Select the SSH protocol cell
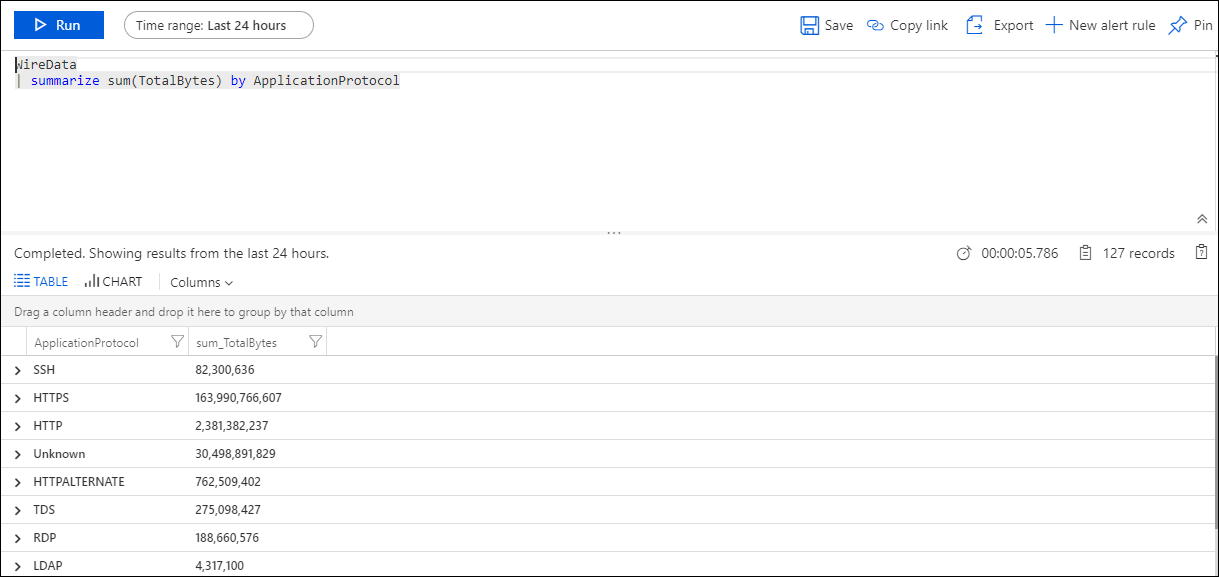1219x577 pixels. click(x=44, y=370)
